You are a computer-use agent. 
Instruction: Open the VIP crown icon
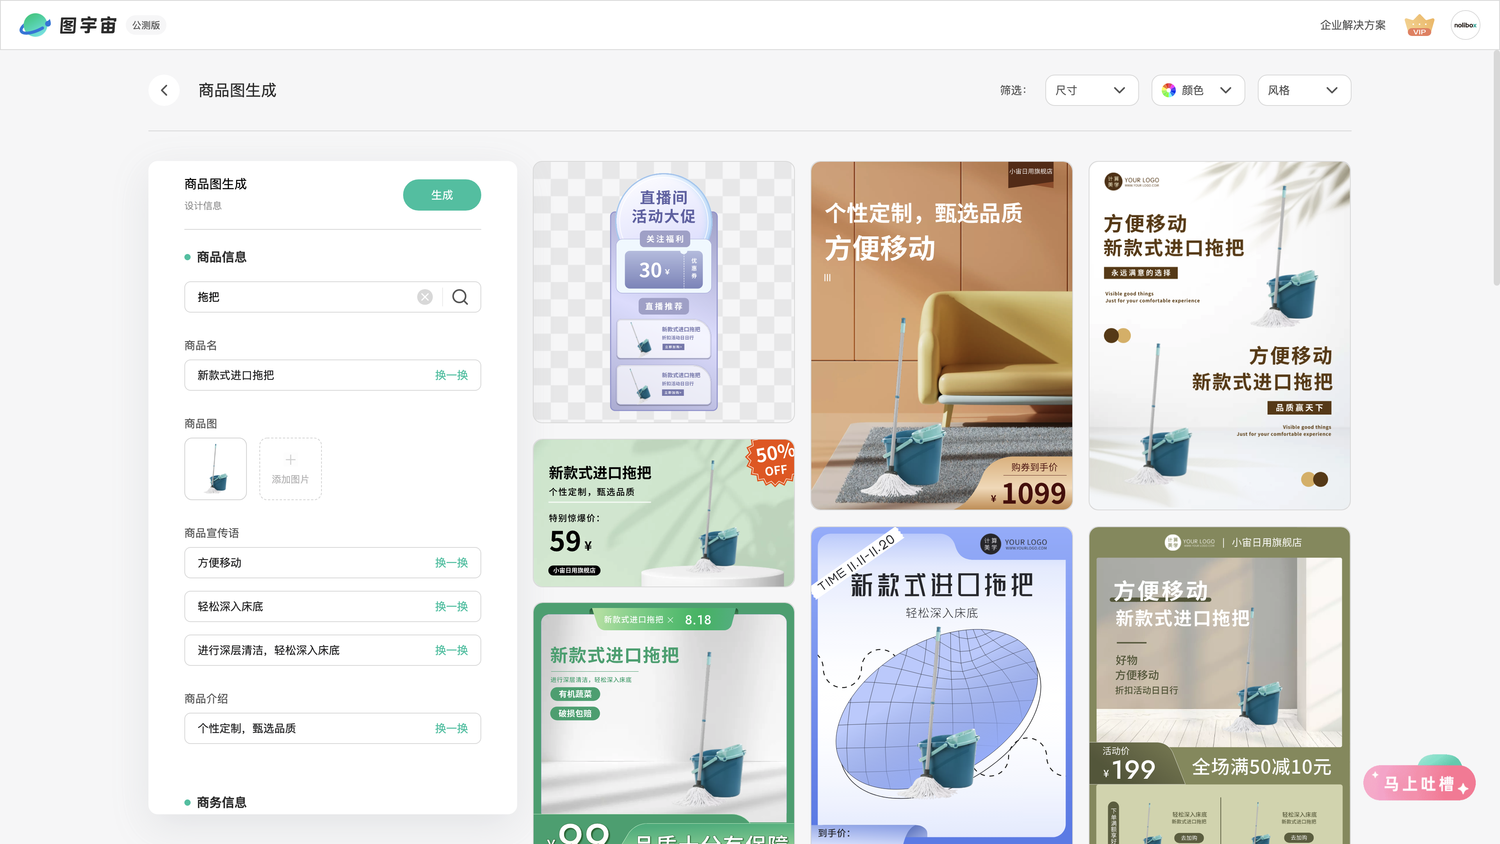1419,25
